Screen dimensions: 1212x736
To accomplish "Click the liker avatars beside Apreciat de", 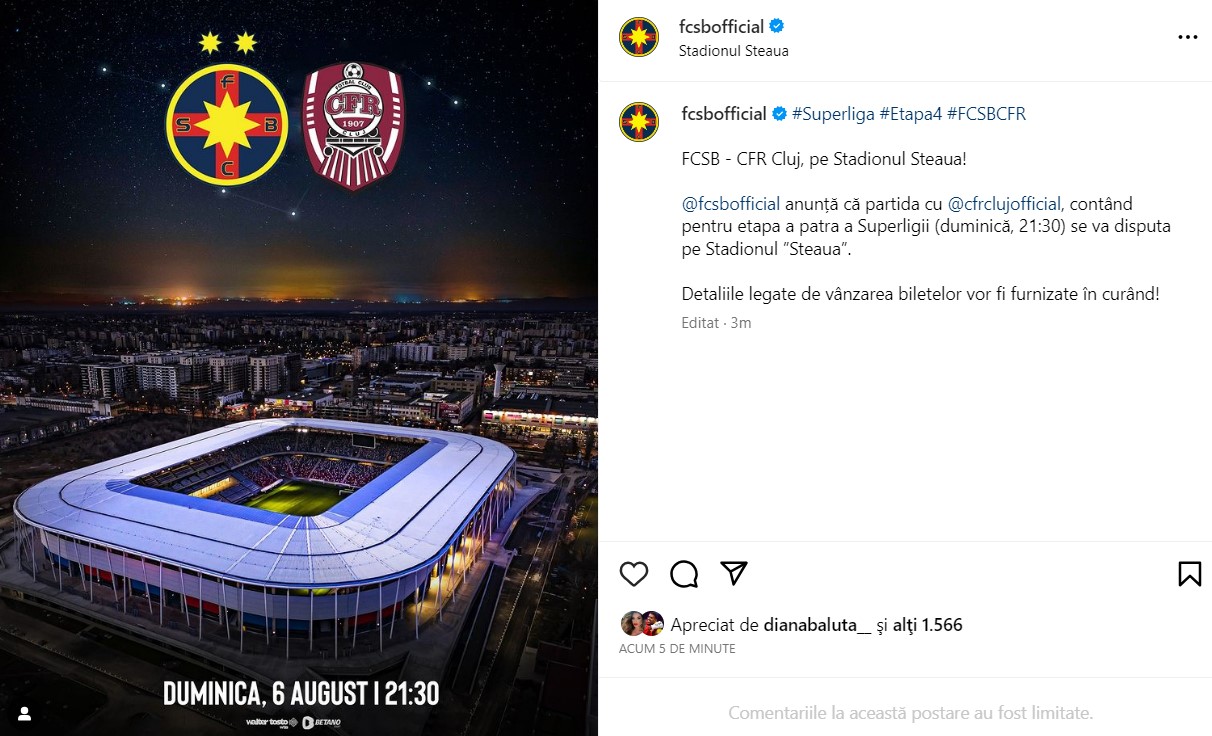I will [642, 624].
